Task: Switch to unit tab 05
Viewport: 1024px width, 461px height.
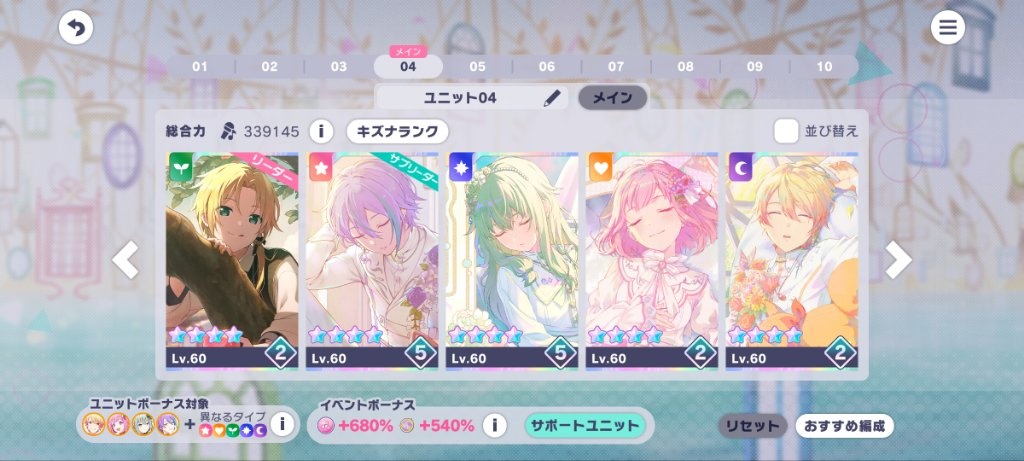Action: pos(477,67)
